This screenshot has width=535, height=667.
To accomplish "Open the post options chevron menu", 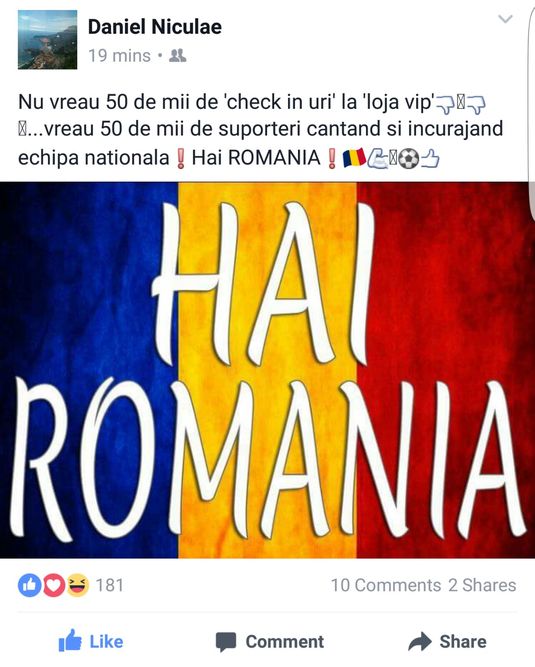I will tap(505, 19).
